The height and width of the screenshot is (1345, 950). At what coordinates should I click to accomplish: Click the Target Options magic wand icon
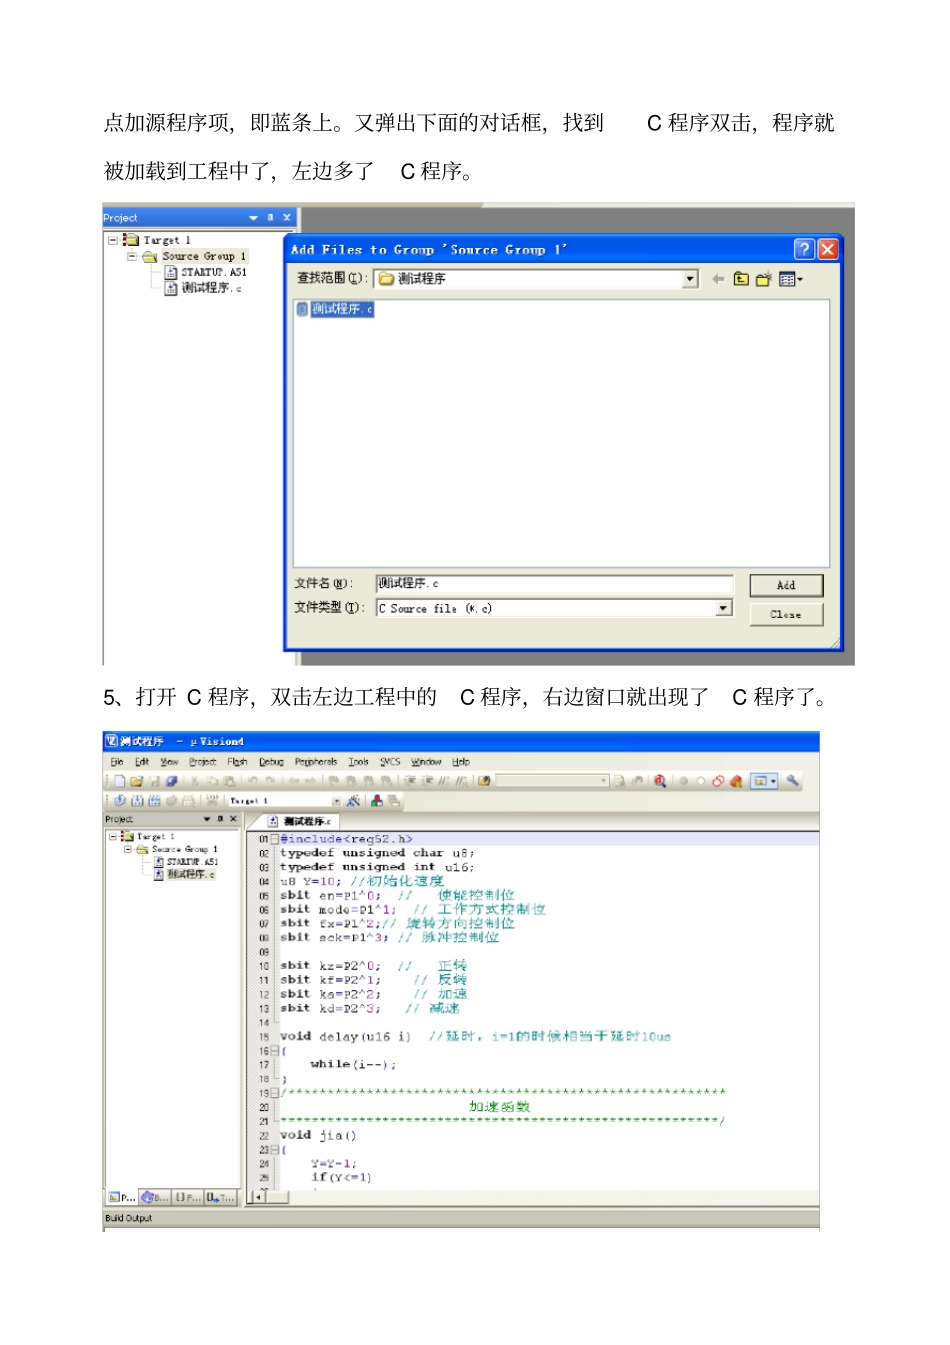[x=353, y=801]
